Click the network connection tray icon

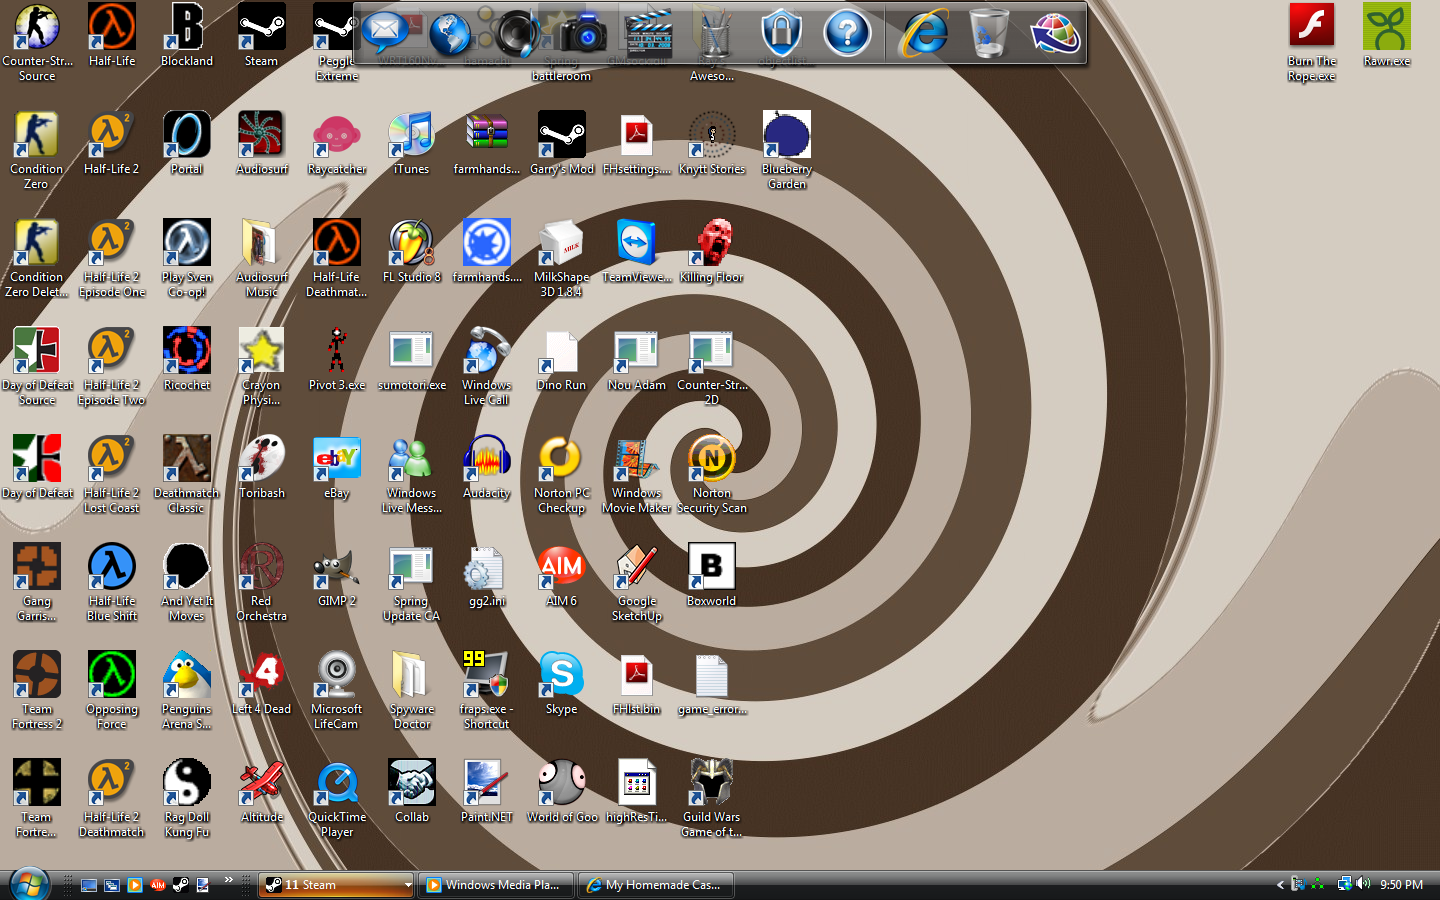point(1345,884)
